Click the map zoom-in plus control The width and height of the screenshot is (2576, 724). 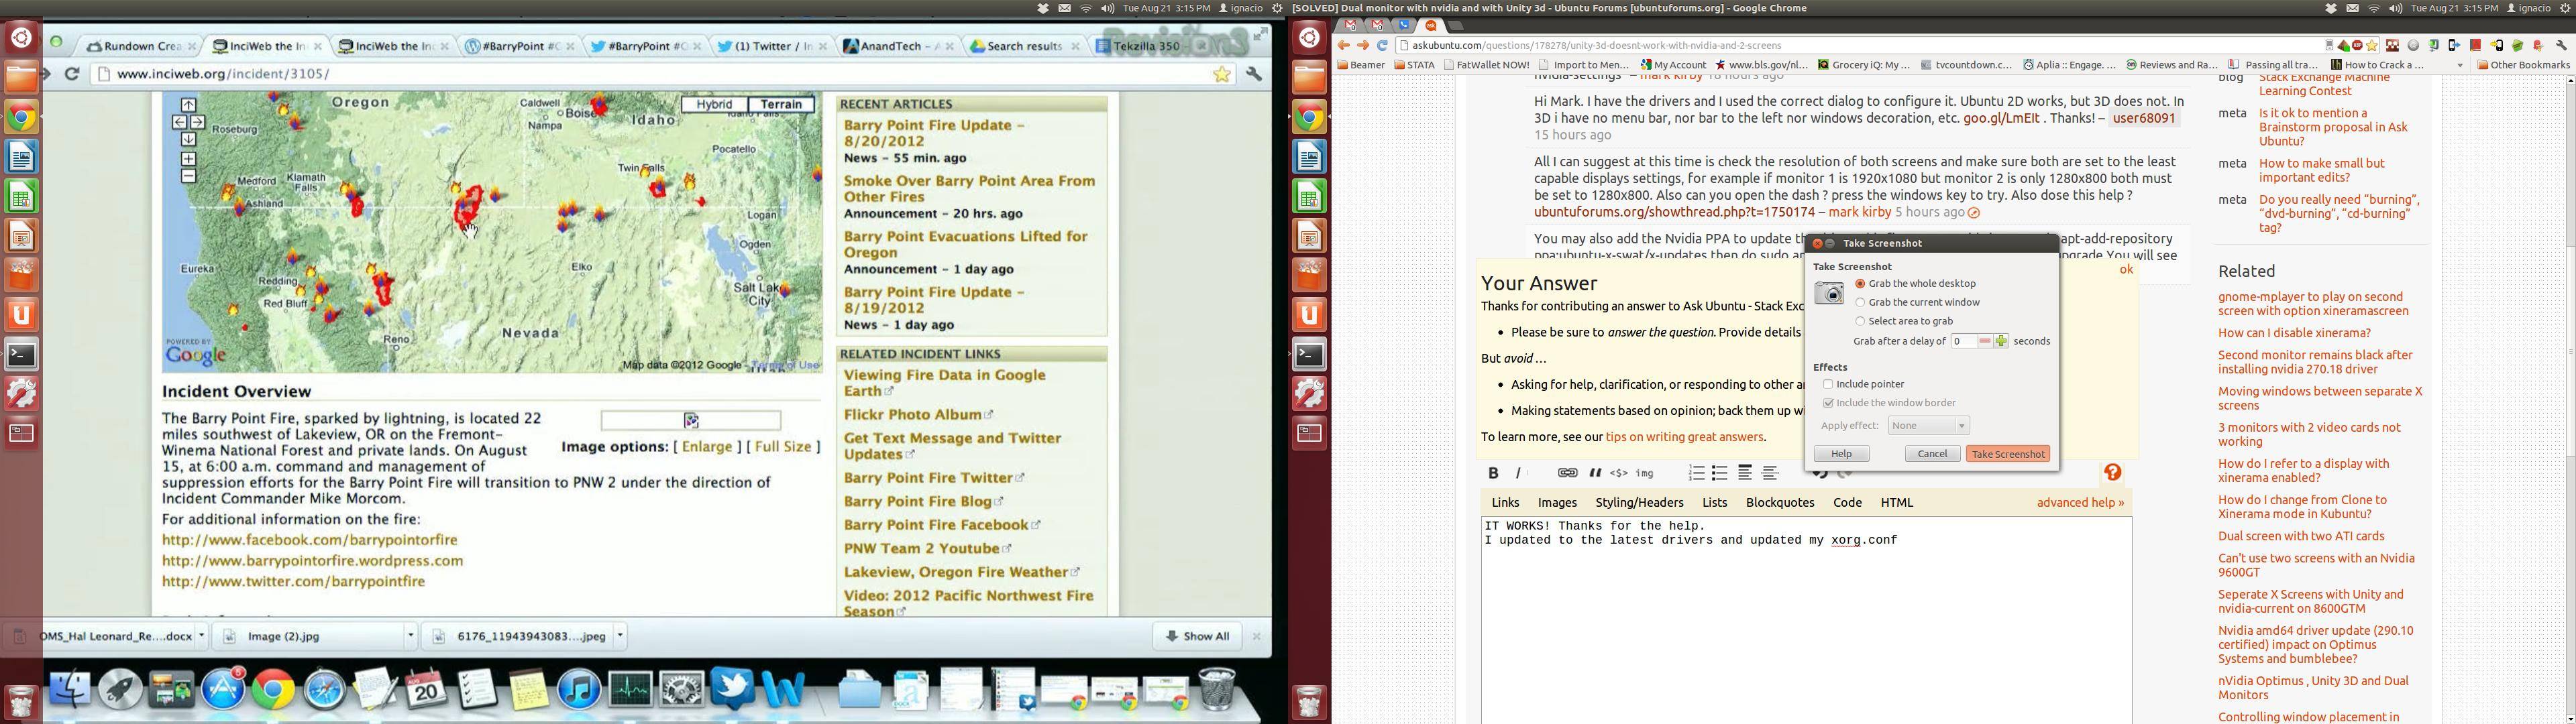point(188,159)
